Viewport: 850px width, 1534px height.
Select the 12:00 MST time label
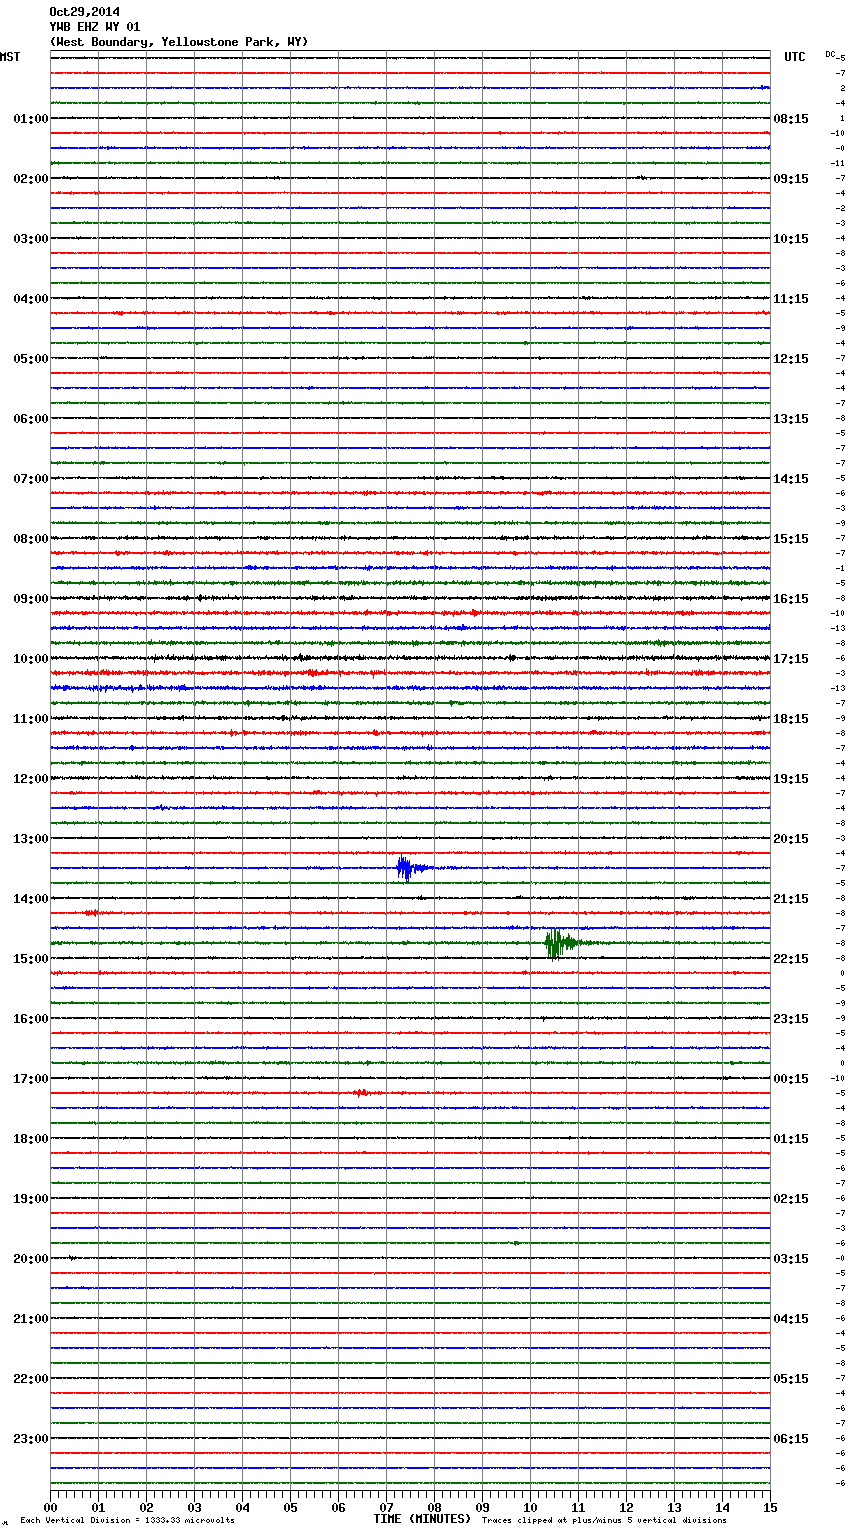31,779
